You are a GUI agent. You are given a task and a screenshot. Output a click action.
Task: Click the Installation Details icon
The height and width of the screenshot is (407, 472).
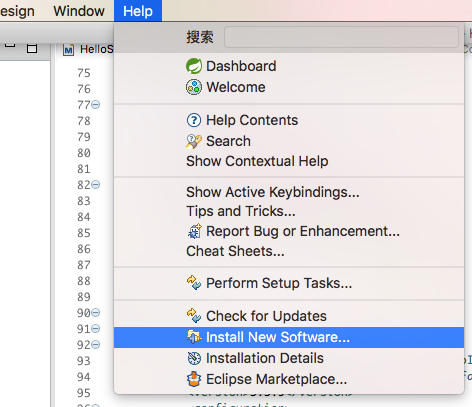pyautogui.click(x=194, y=358)
